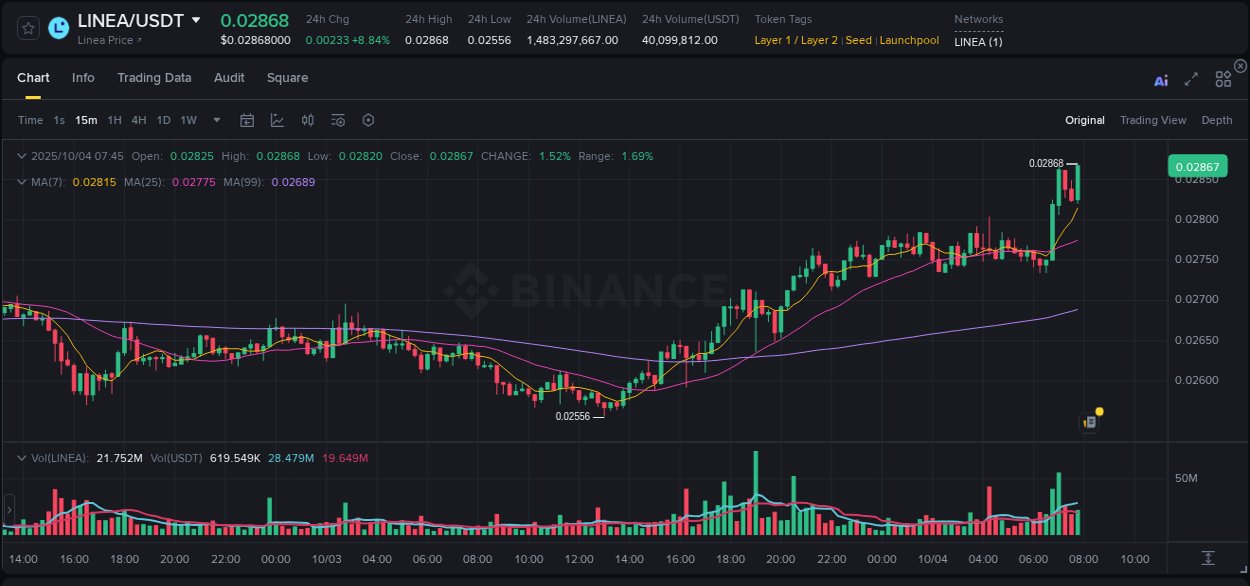Open the go-to-date calendar icon

pyautogui.click(x=247, y=120)
